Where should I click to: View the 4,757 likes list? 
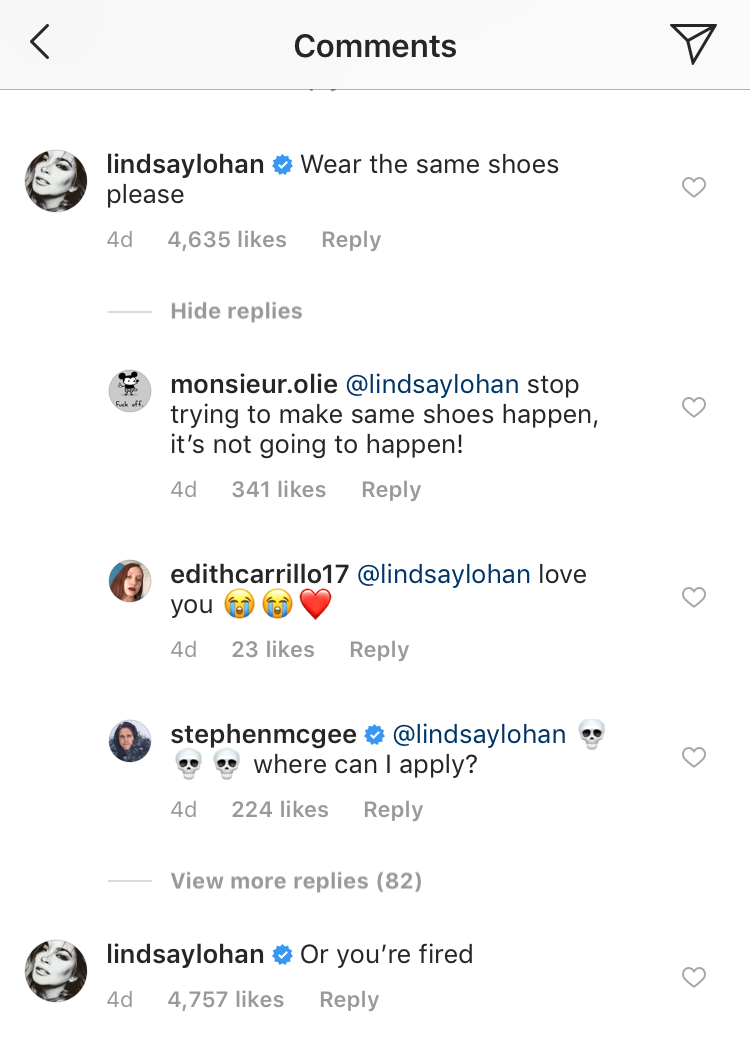[226, 1000]
